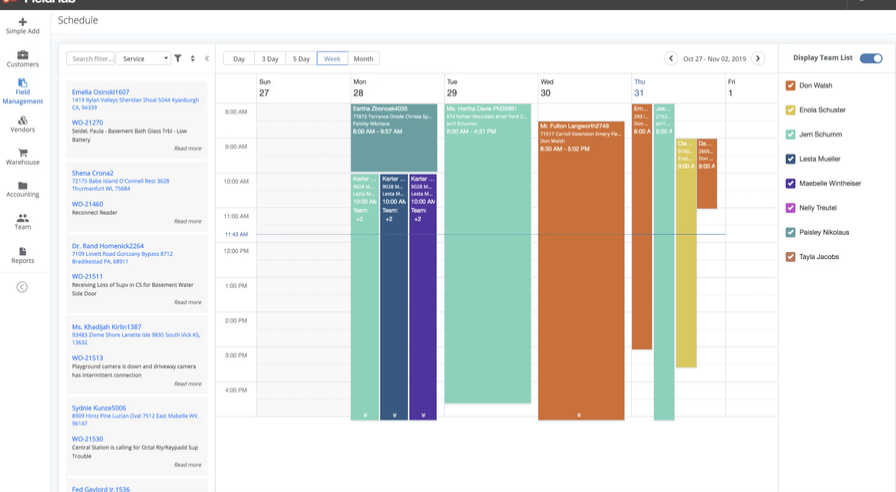The height and width of the screenshot is (492, 896).
Task: Open work order WO-21511
Action: [x=87, y=276]
